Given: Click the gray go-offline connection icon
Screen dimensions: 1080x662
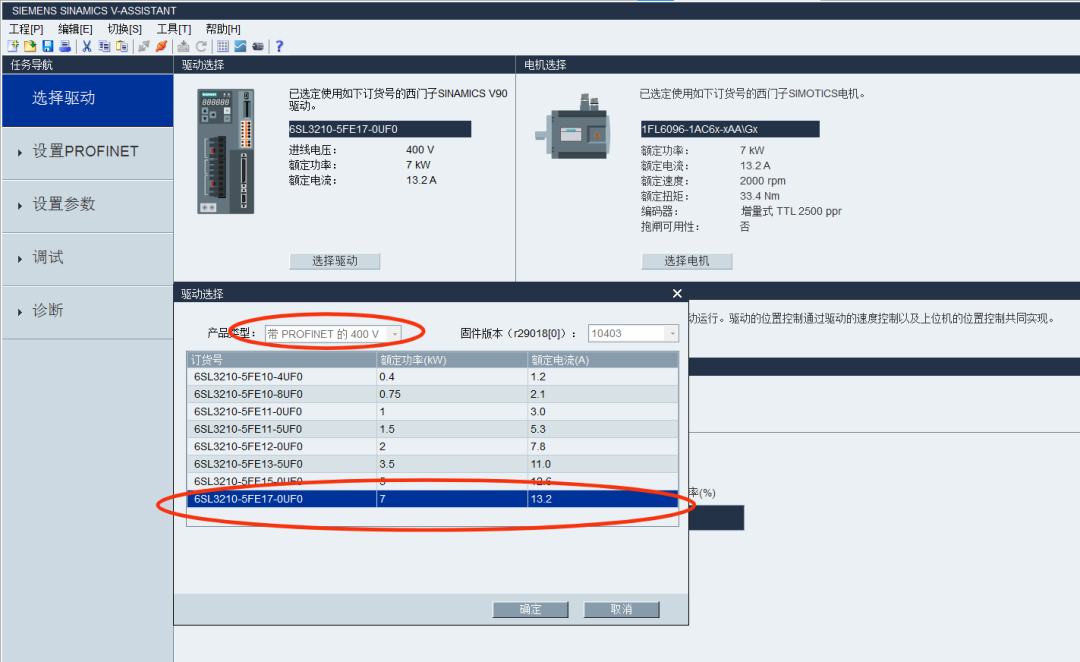Looking at the screenshot, I should 144,46.
